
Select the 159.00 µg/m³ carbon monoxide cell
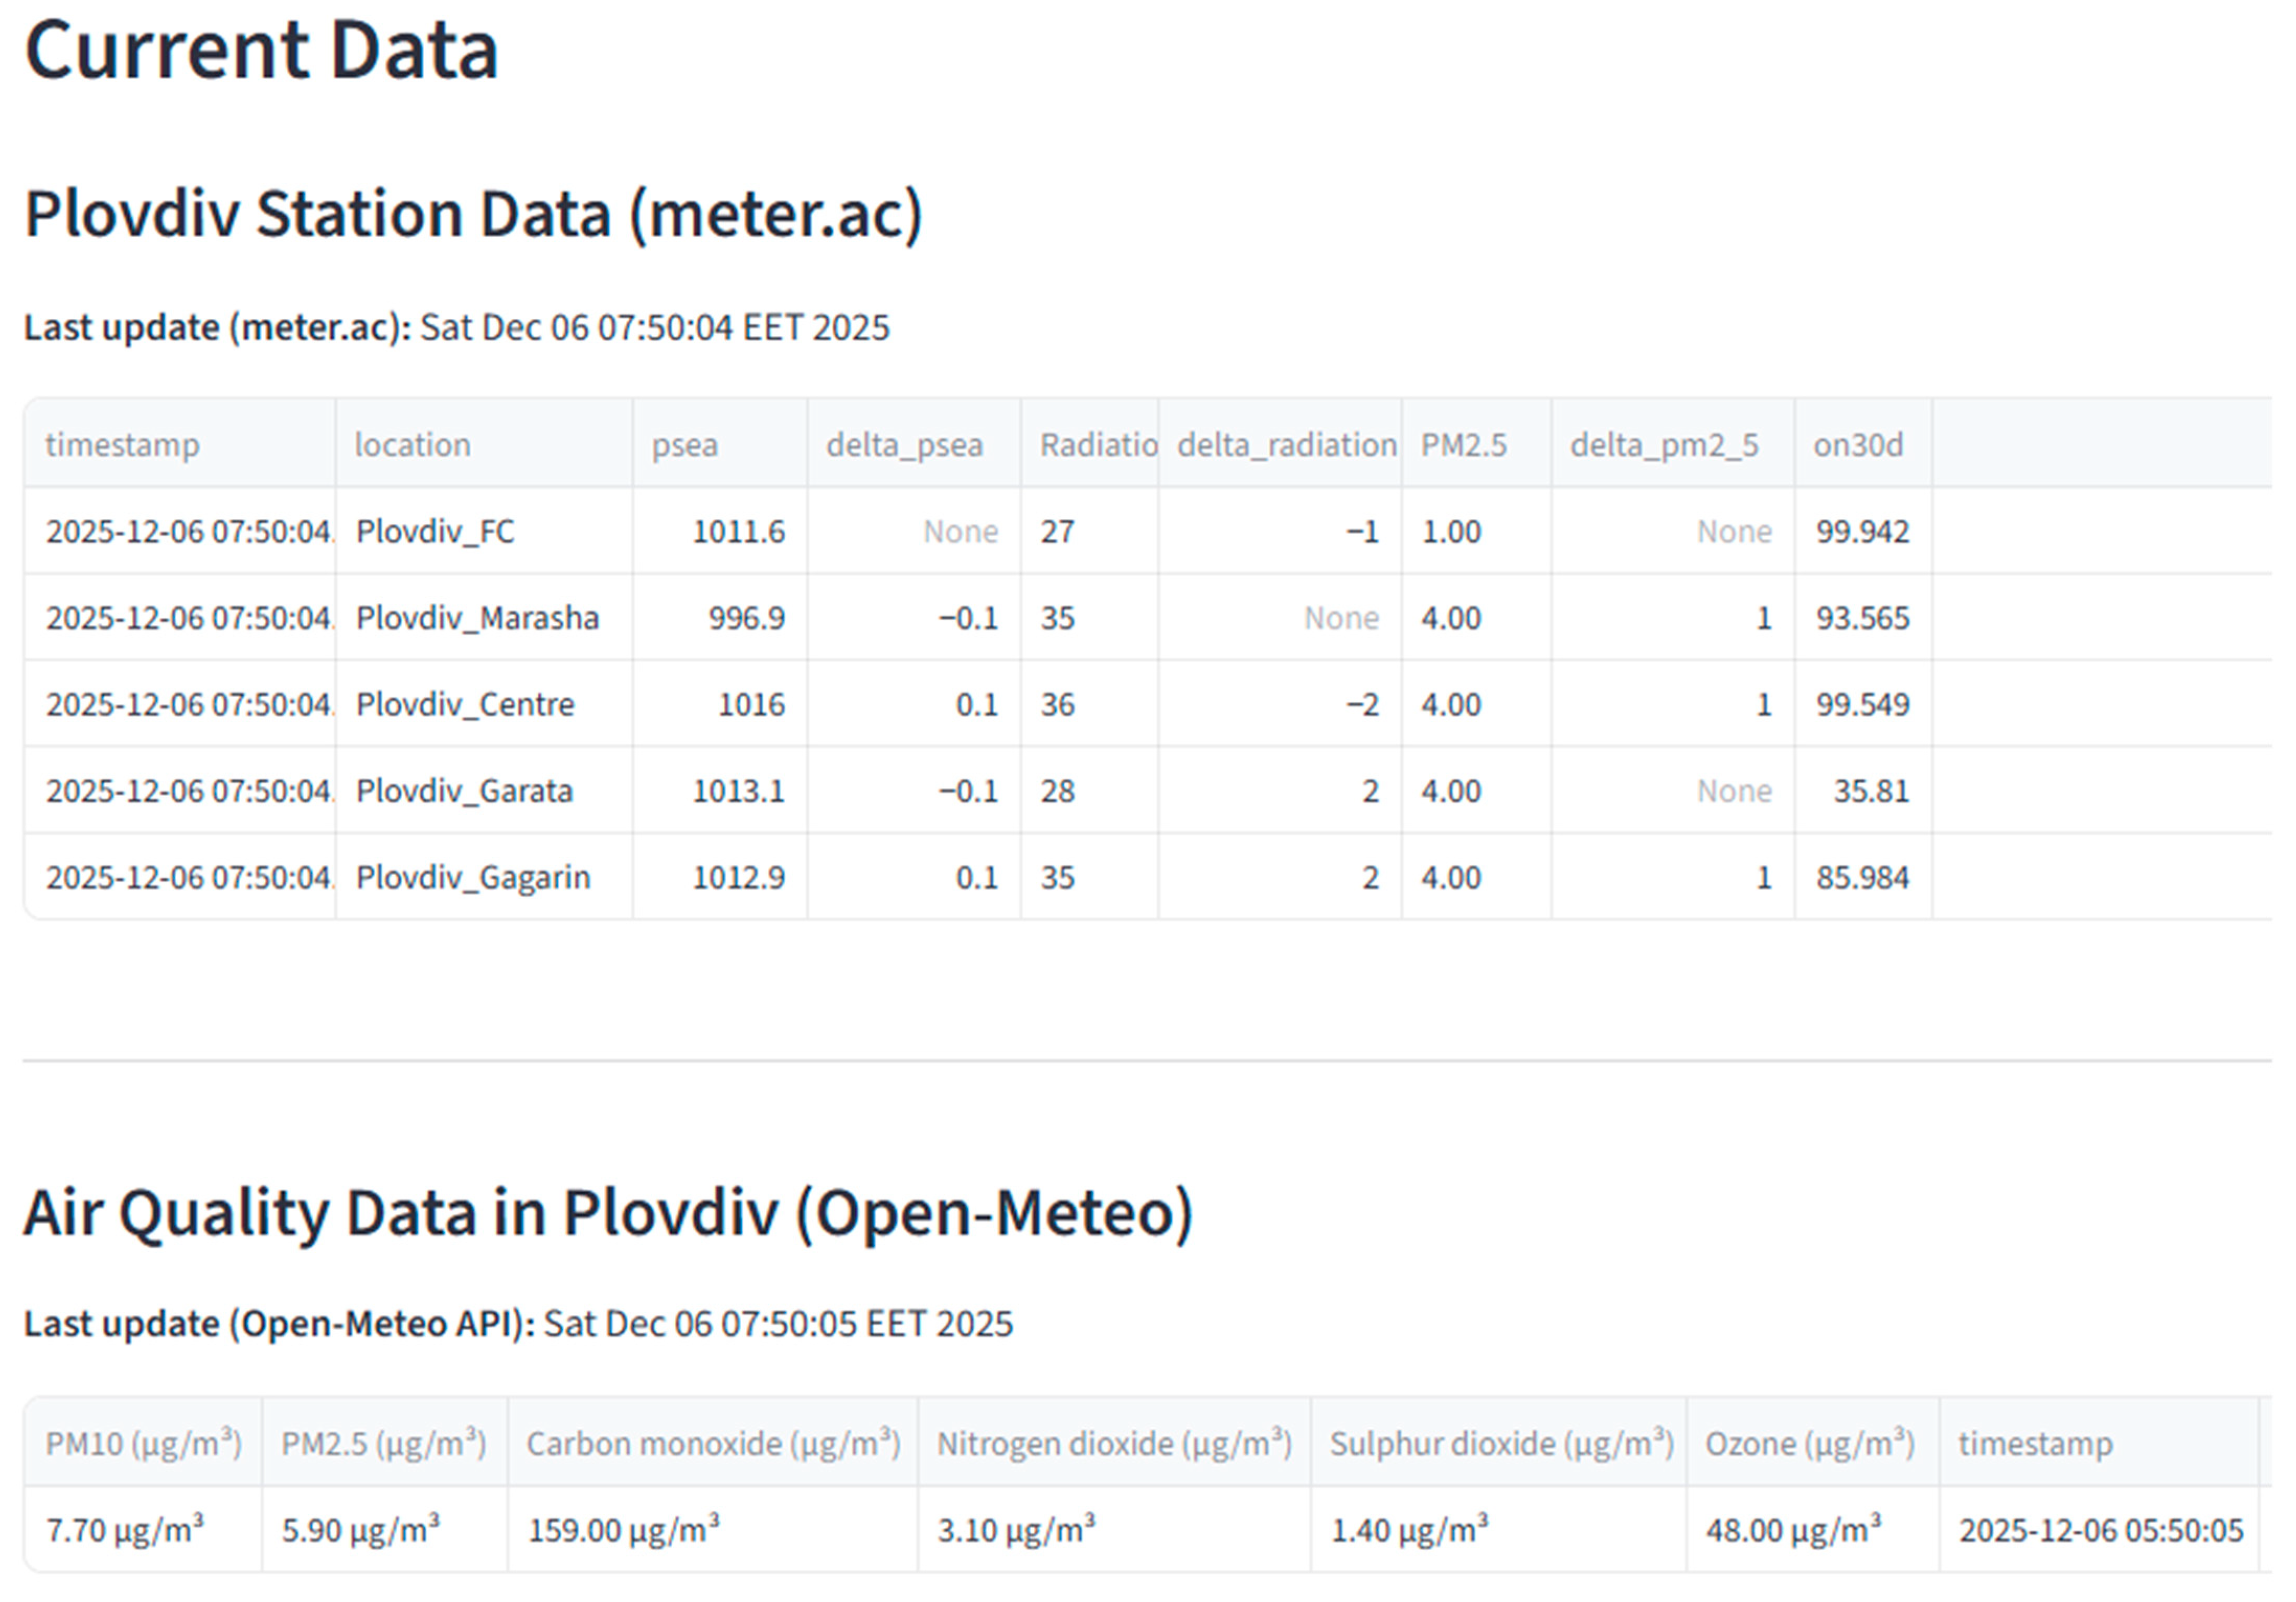pyautogui.click(x=623, y=1530)
